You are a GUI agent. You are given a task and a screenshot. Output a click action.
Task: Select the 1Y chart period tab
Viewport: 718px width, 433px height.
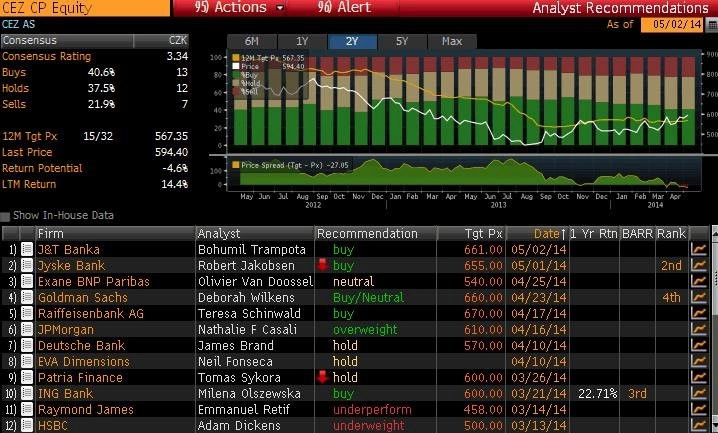coord(302,41)
